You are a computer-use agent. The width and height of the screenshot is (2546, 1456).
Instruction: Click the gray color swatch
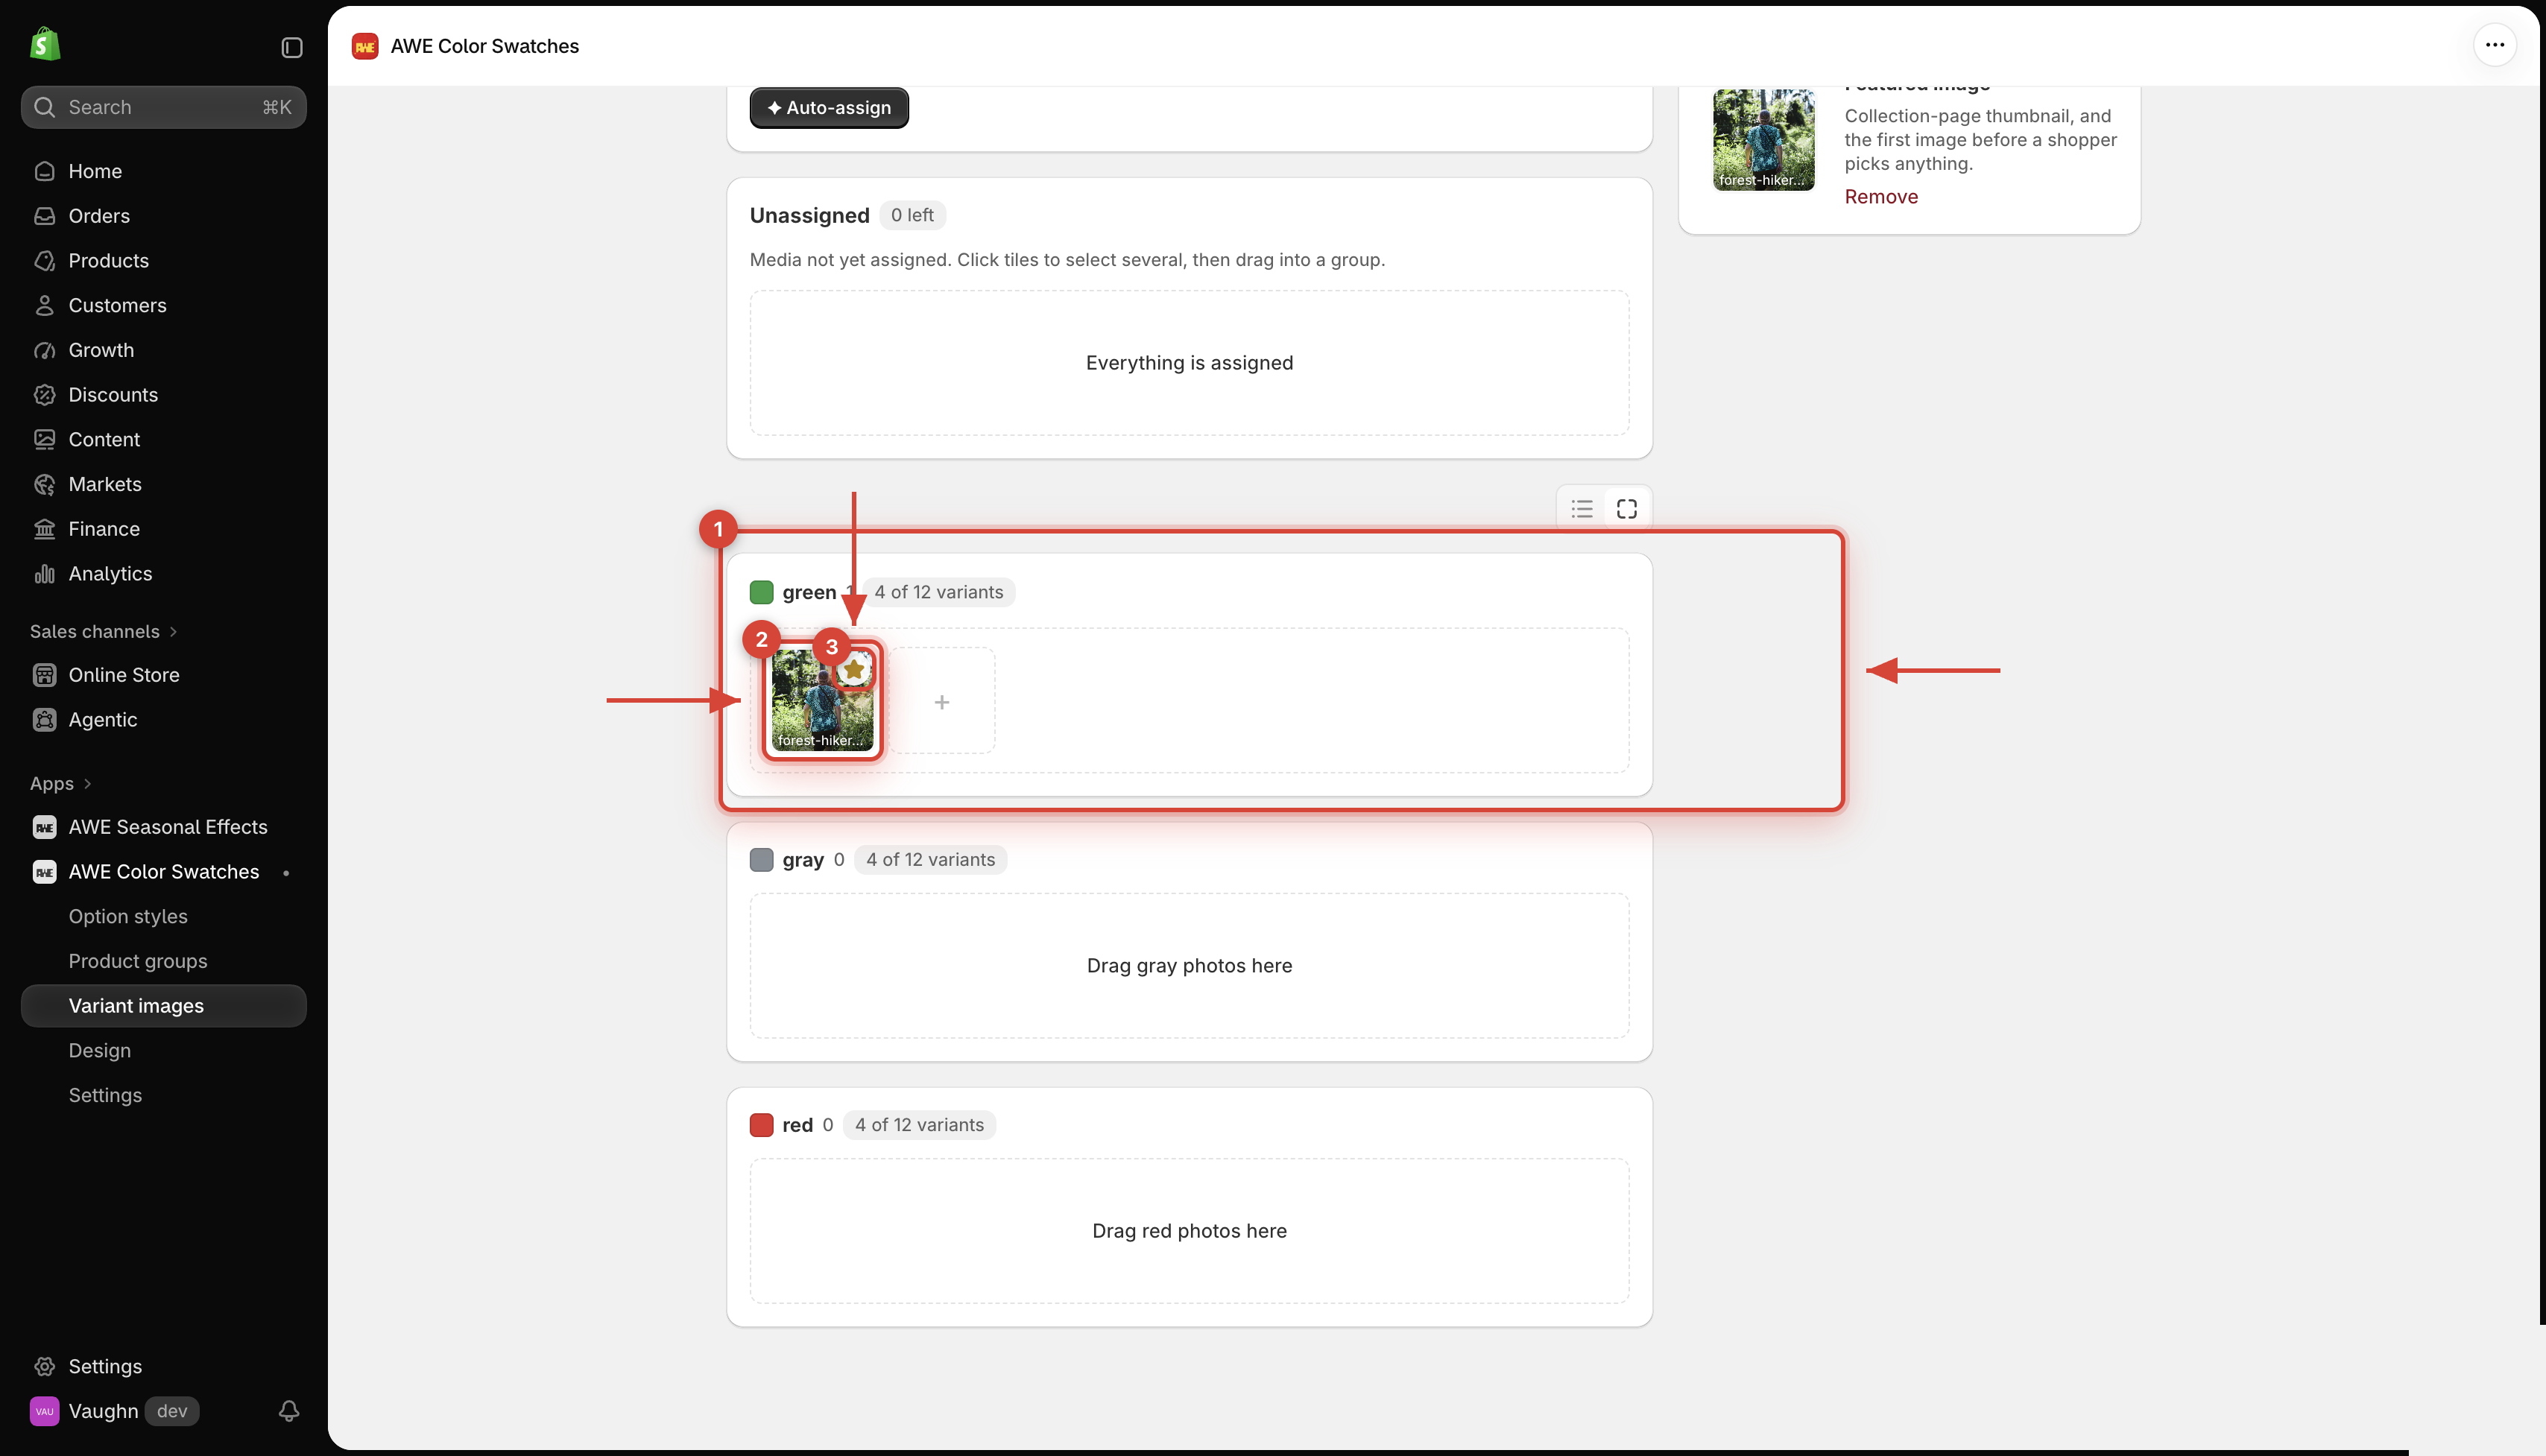[x=761, y=860]
